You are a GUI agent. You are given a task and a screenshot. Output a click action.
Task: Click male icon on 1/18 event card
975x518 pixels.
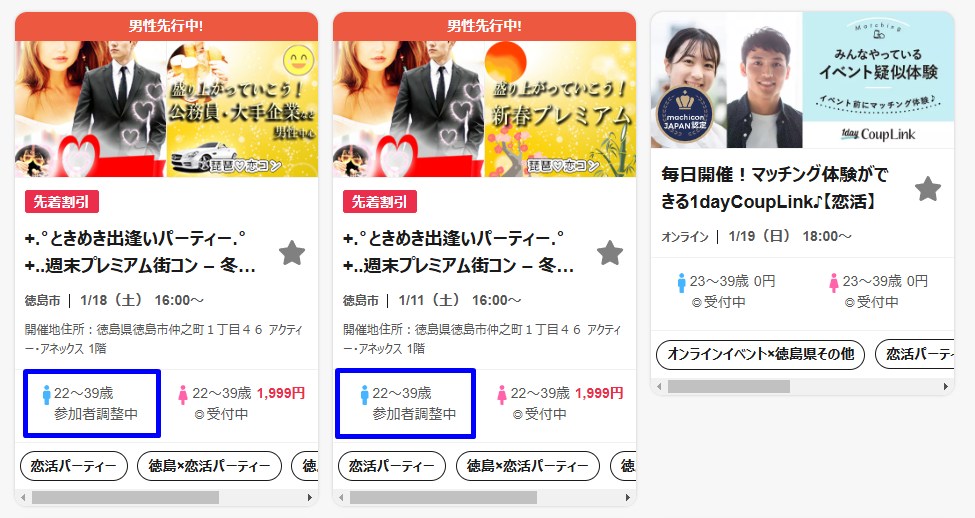tap(46, 395)
